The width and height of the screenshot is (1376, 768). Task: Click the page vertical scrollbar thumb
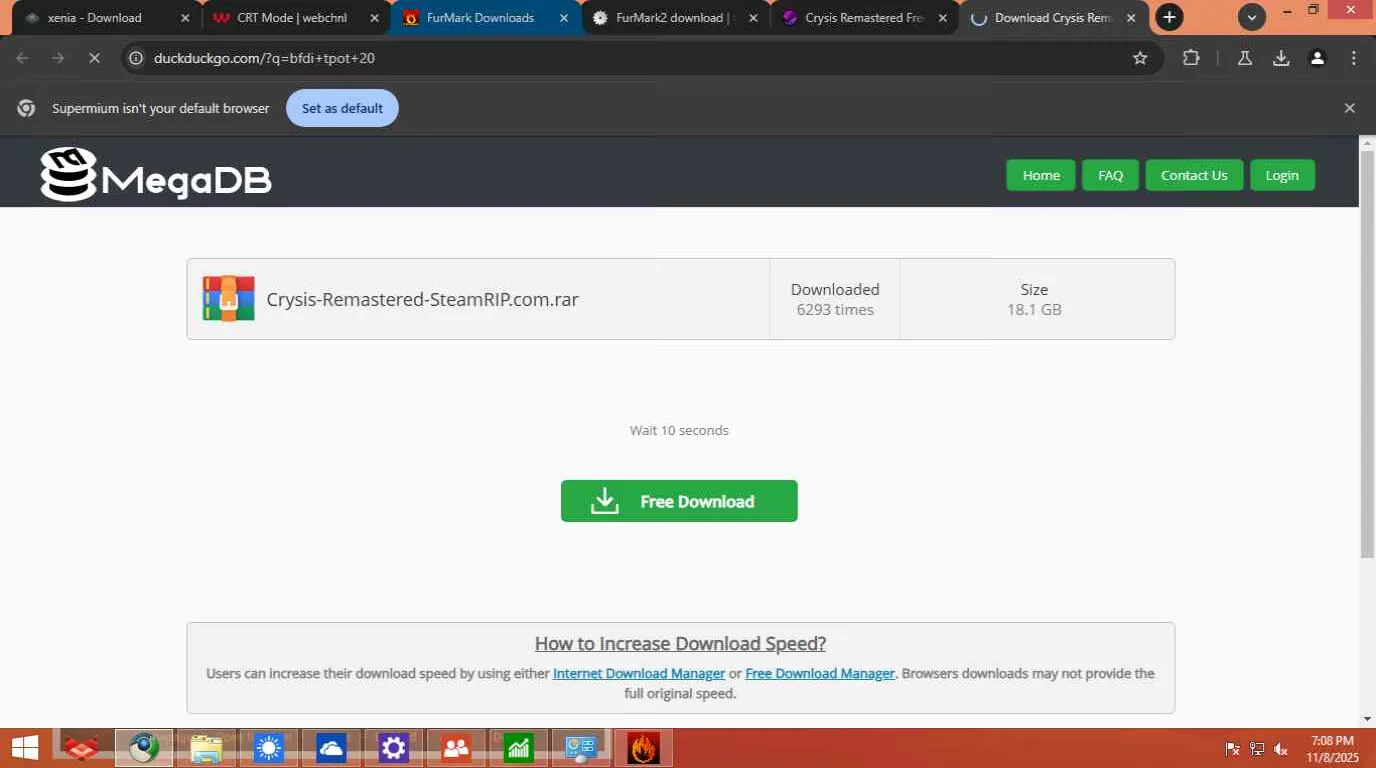(x=1367, y=354)
